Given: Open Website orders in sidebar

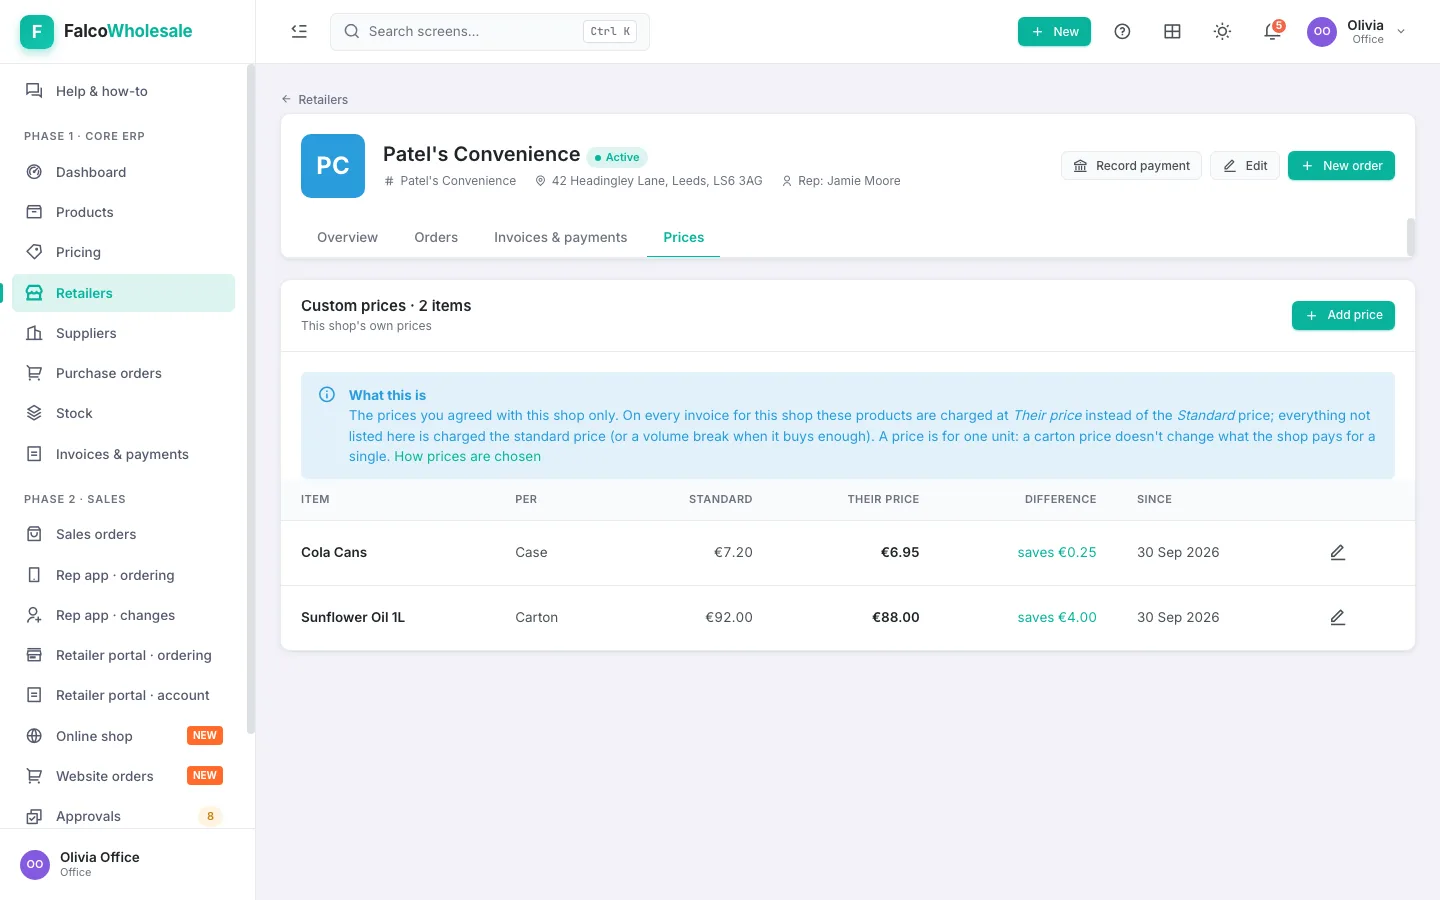Looking at the screenshot, I should click(124, 776).
